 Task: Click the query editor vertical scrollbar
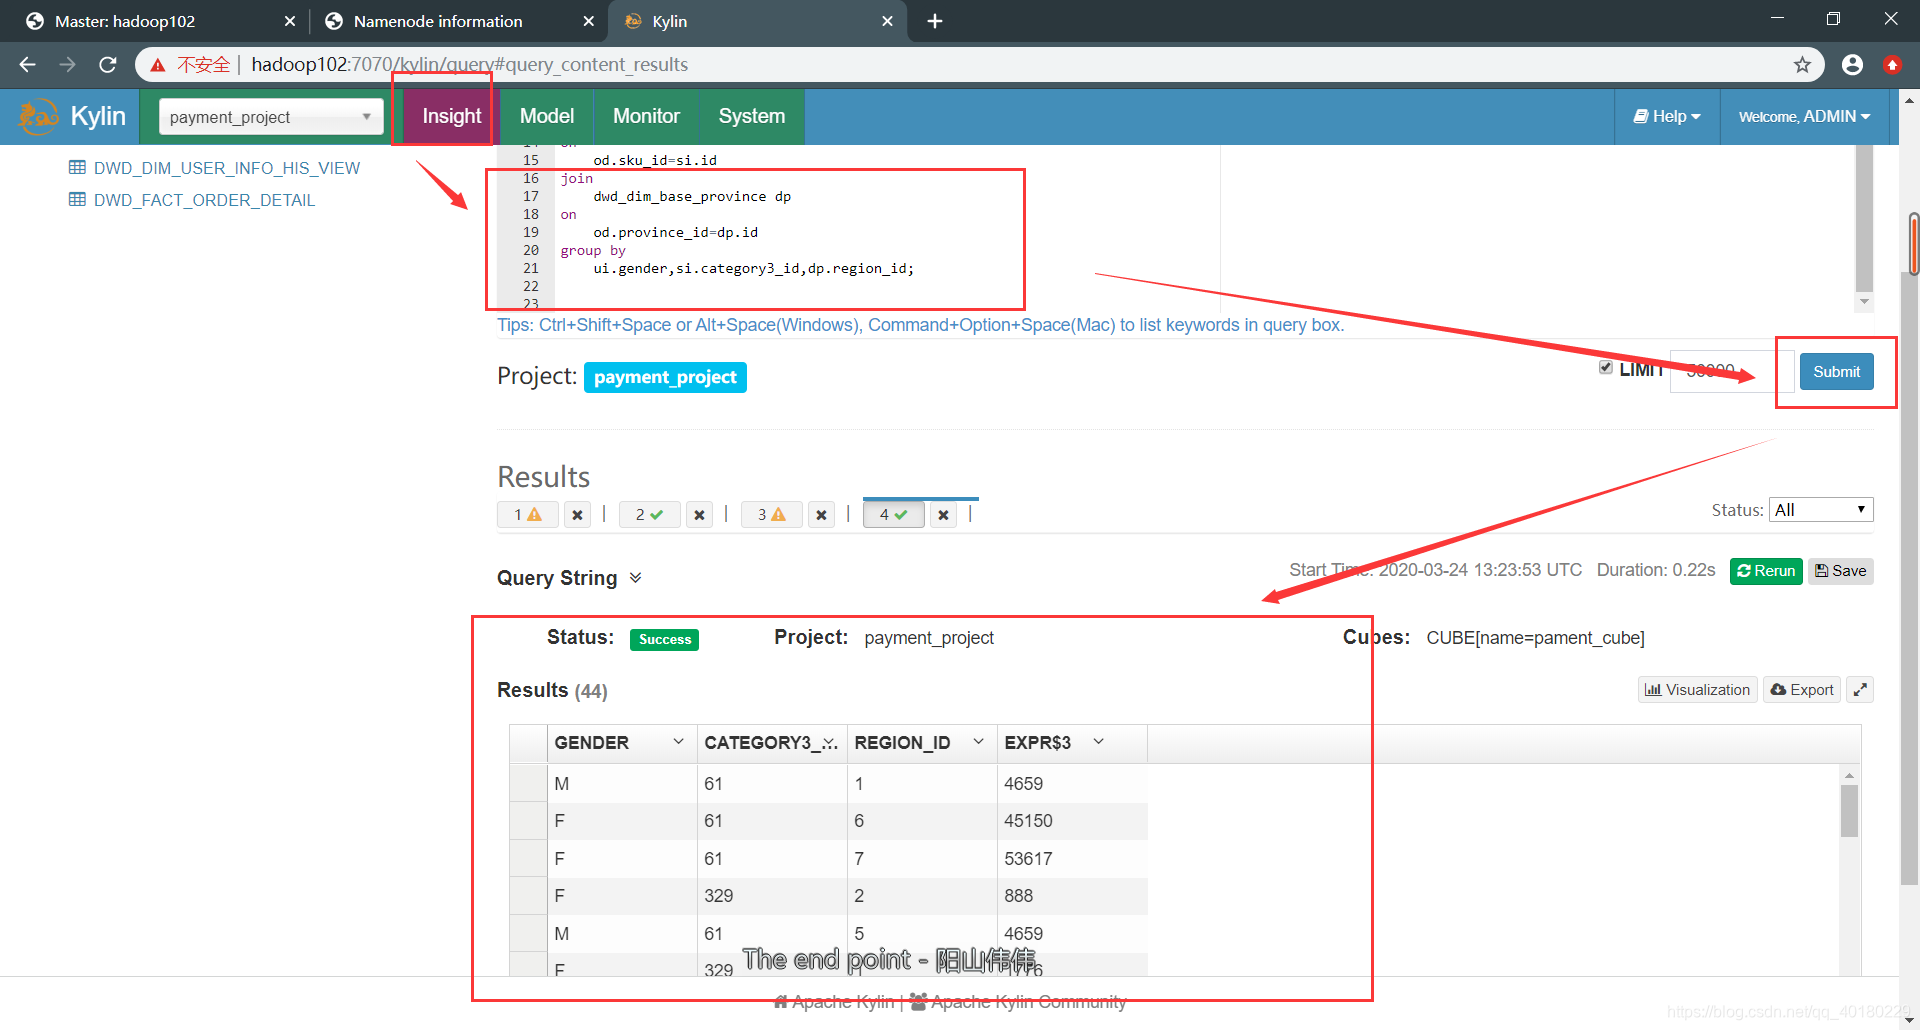[1864, 217]
